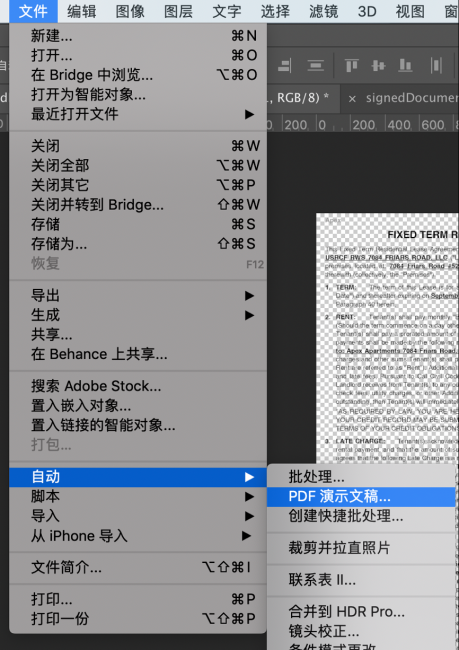459x650 pixels.
Task: Open 文件简介... file info
Action: pyautogui.click(x=138, y=568)
